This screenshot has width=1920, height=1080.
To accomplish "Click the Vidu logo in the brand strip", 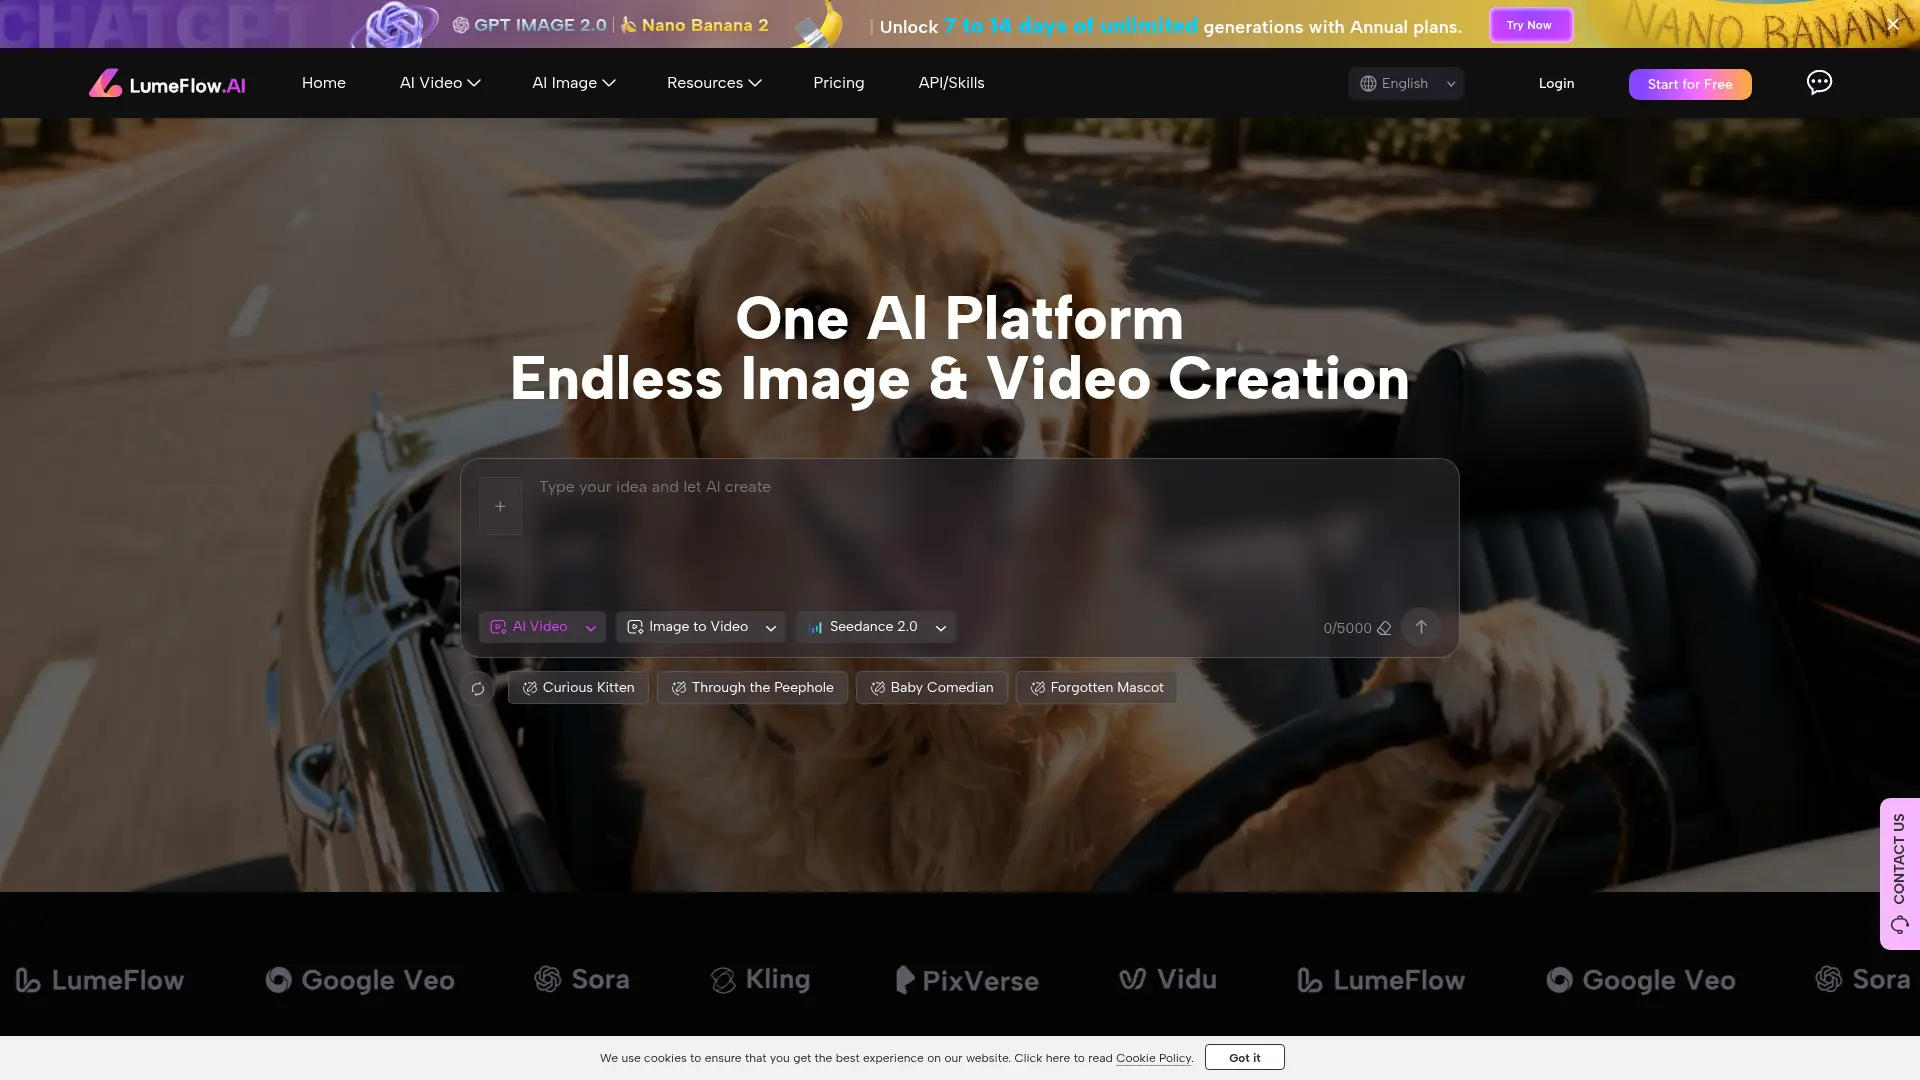I will click(x=1167, y=980).
